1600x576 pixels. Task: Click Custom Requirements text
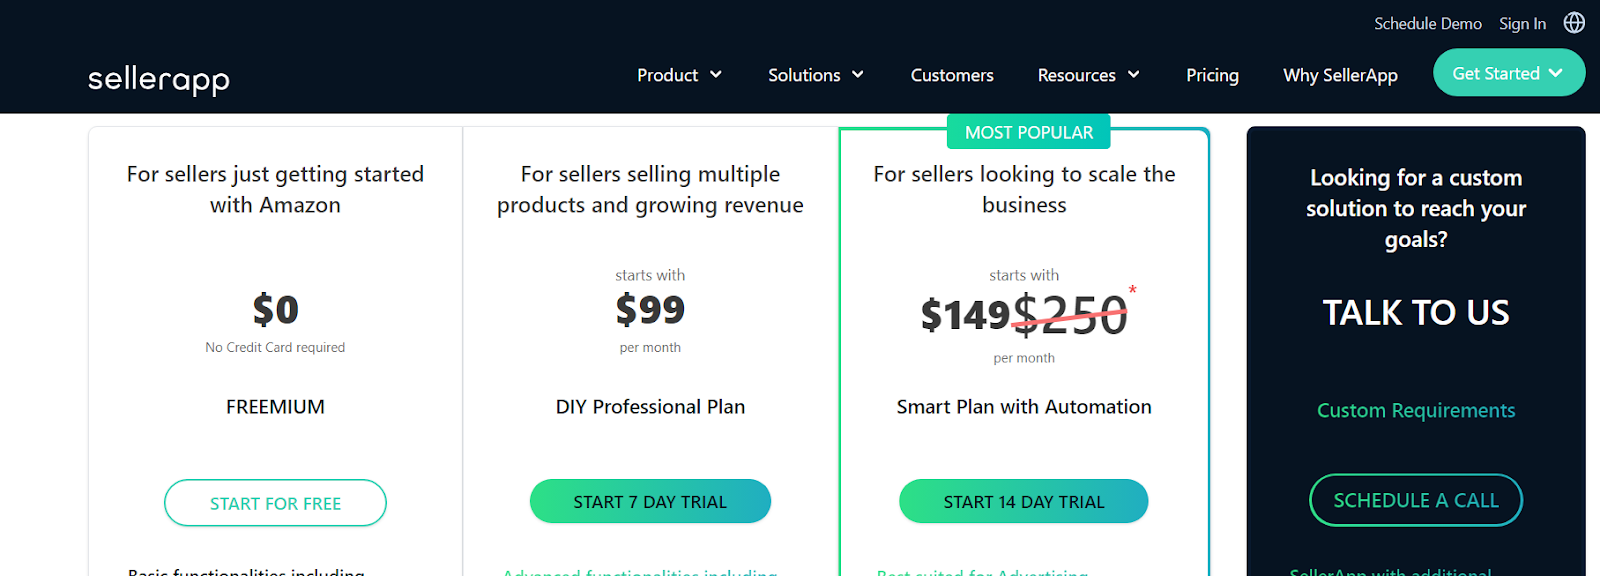(x=1416, y=410)
